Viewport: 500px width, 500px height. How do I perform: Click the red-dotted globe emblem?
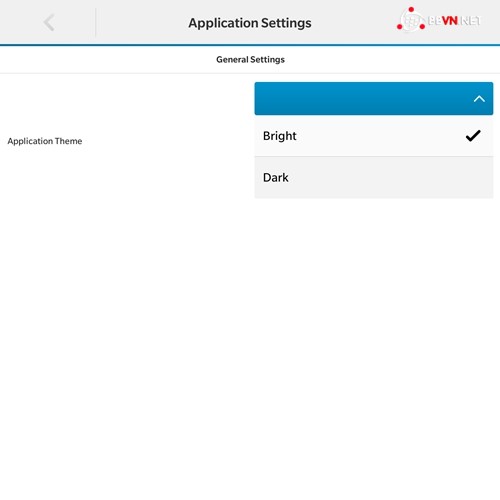click(411, 20)
